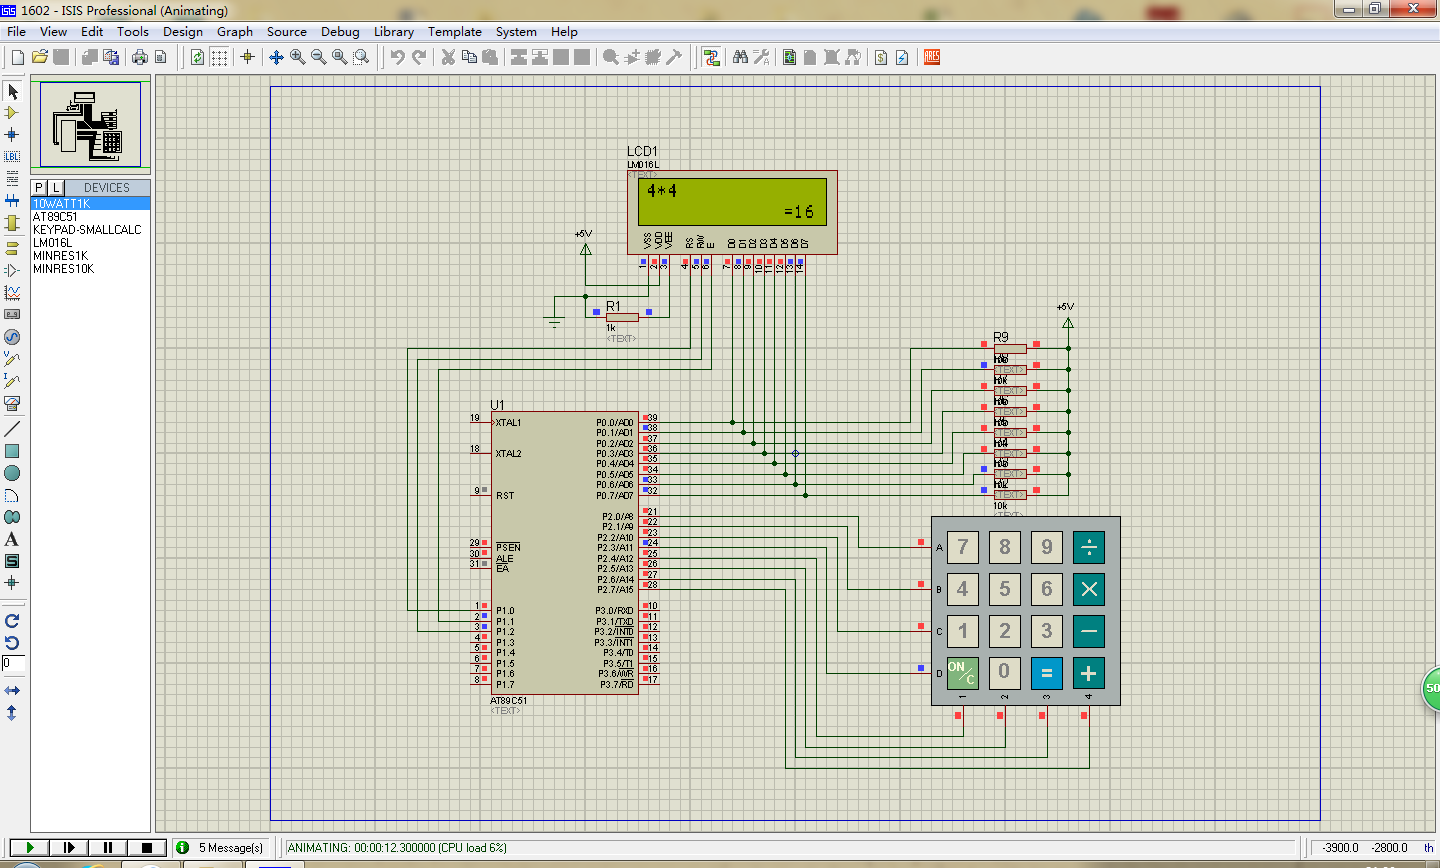
Task: Open the Design menu
Action: 183,32
